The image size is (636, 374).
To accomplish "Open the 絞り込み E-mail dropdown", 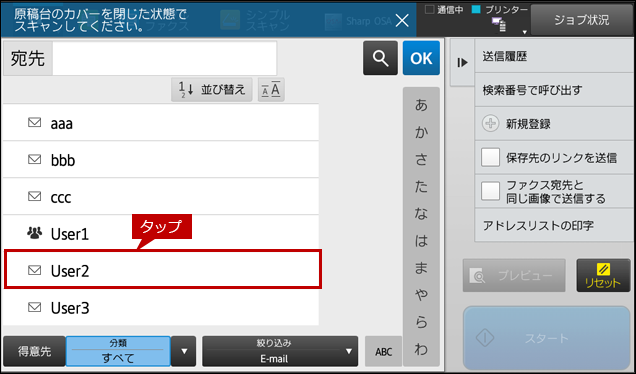I will (280, 351).
